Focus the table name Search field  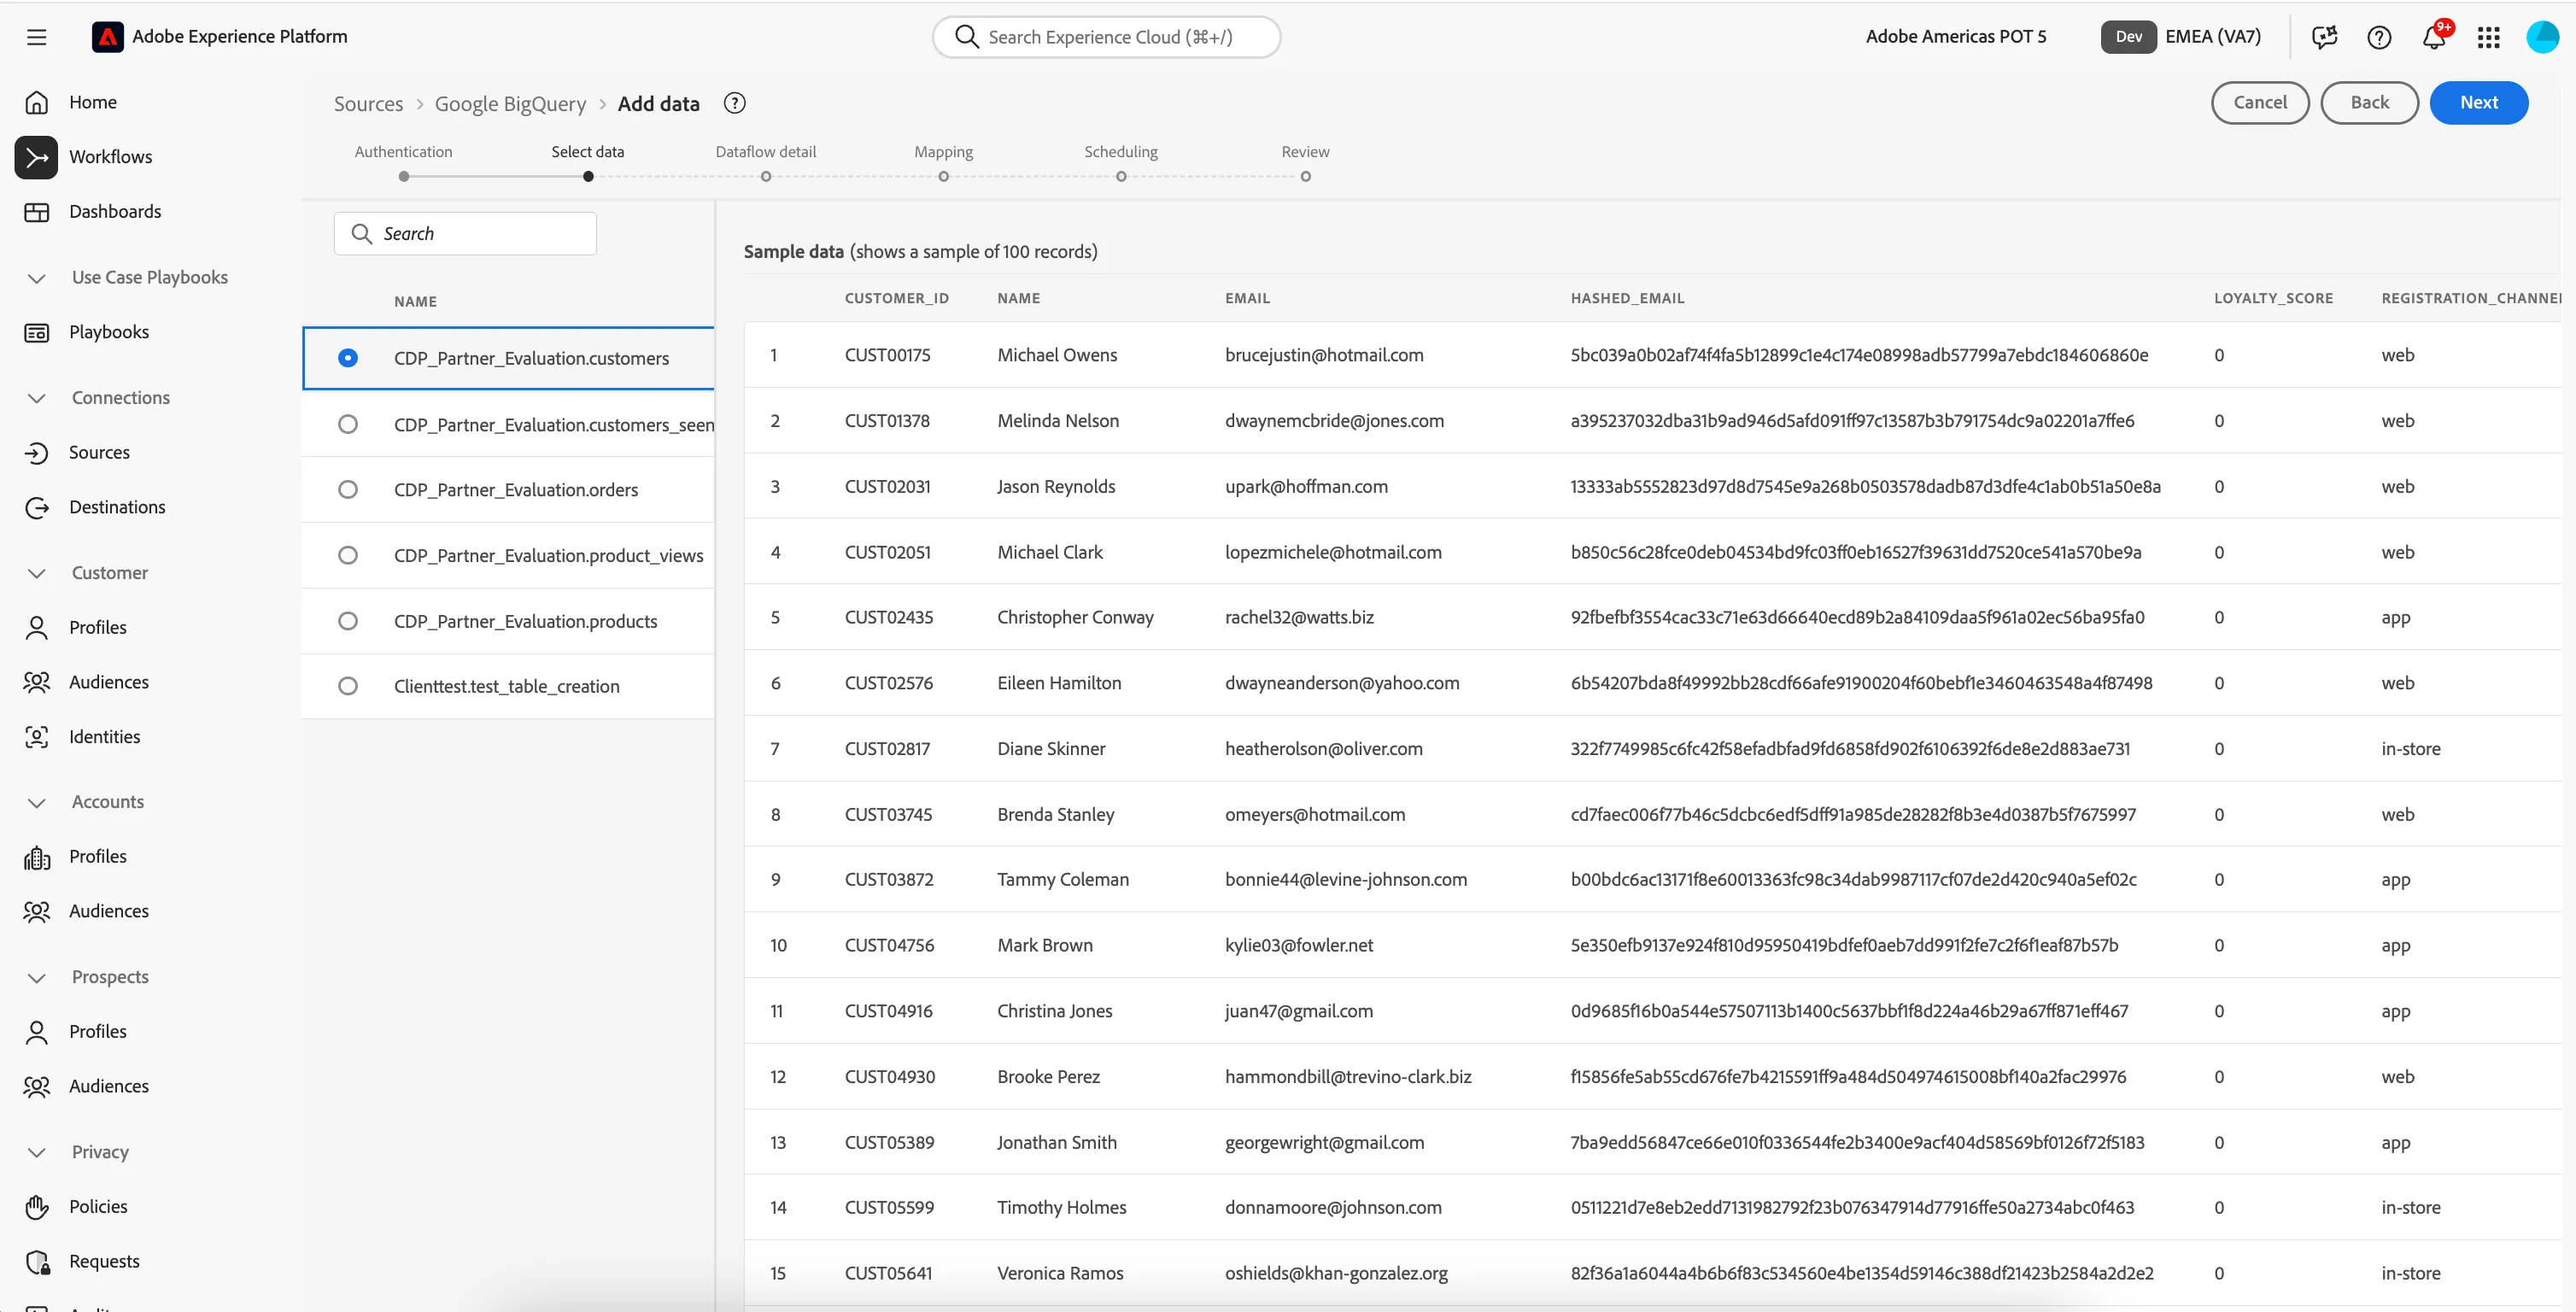pos(465,234)
